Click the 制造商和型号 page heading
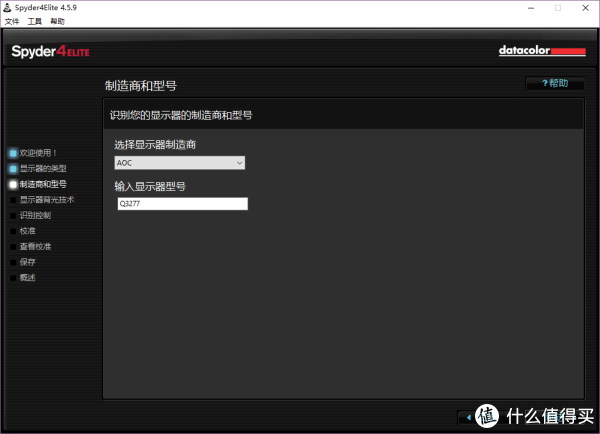 point(141,86)
